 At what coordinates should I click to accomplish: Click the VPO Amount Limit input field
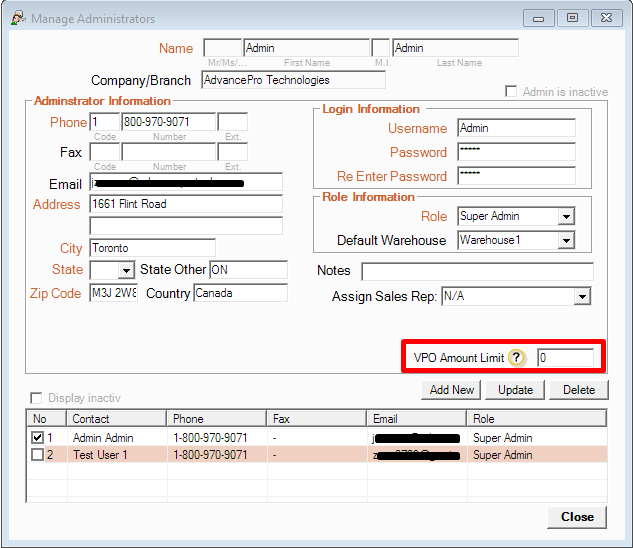pyautogui.click(x=565, y=358)
